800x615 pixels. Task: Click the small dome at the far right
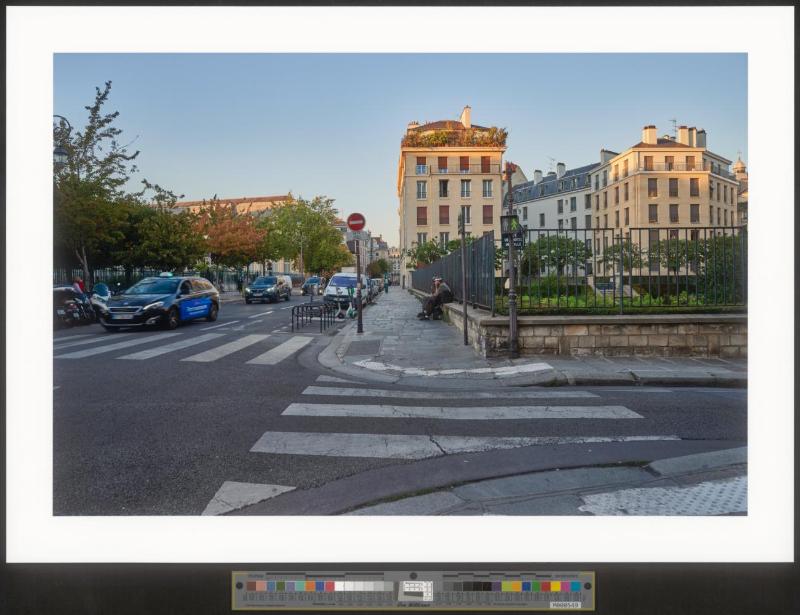pyautogui.click(x=739, y=165)
